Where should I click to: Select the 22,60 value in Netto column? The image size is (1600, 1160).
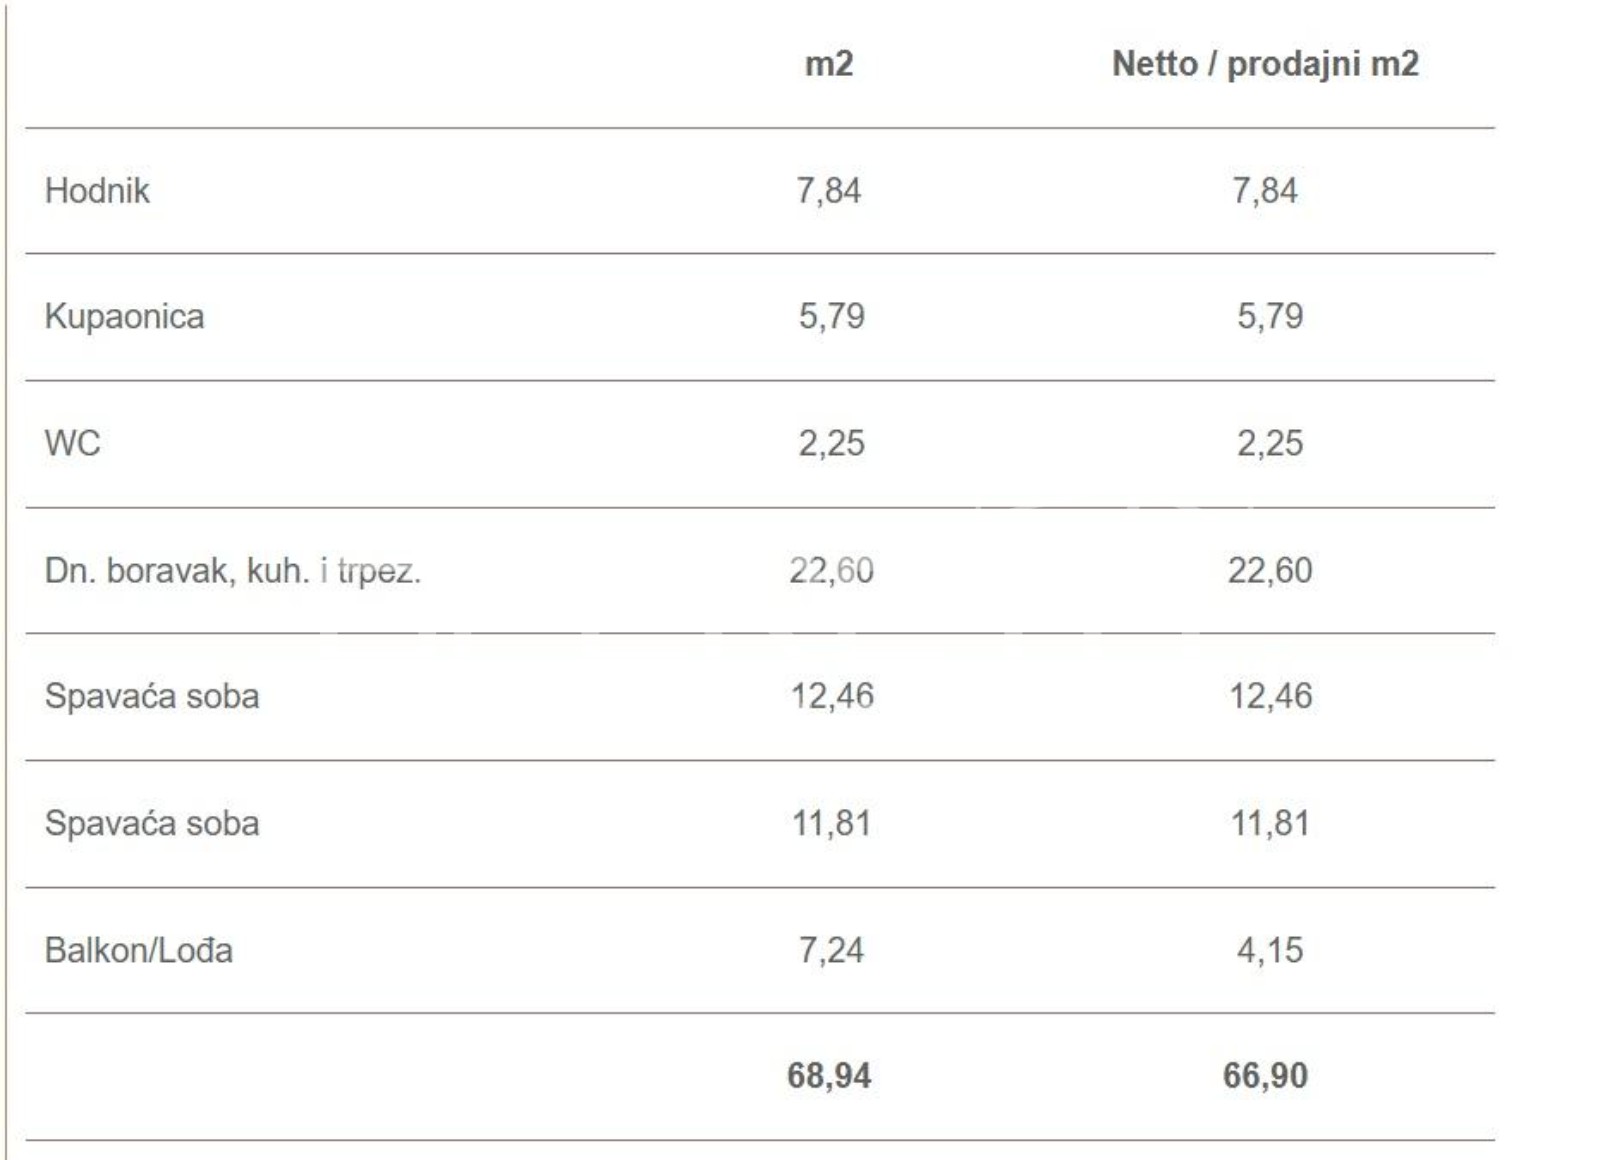pos(1269,570)
